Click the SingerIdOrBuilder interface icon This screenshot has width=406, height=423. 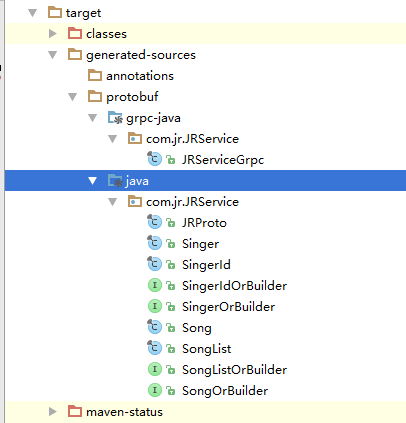(x=155, y=285)
